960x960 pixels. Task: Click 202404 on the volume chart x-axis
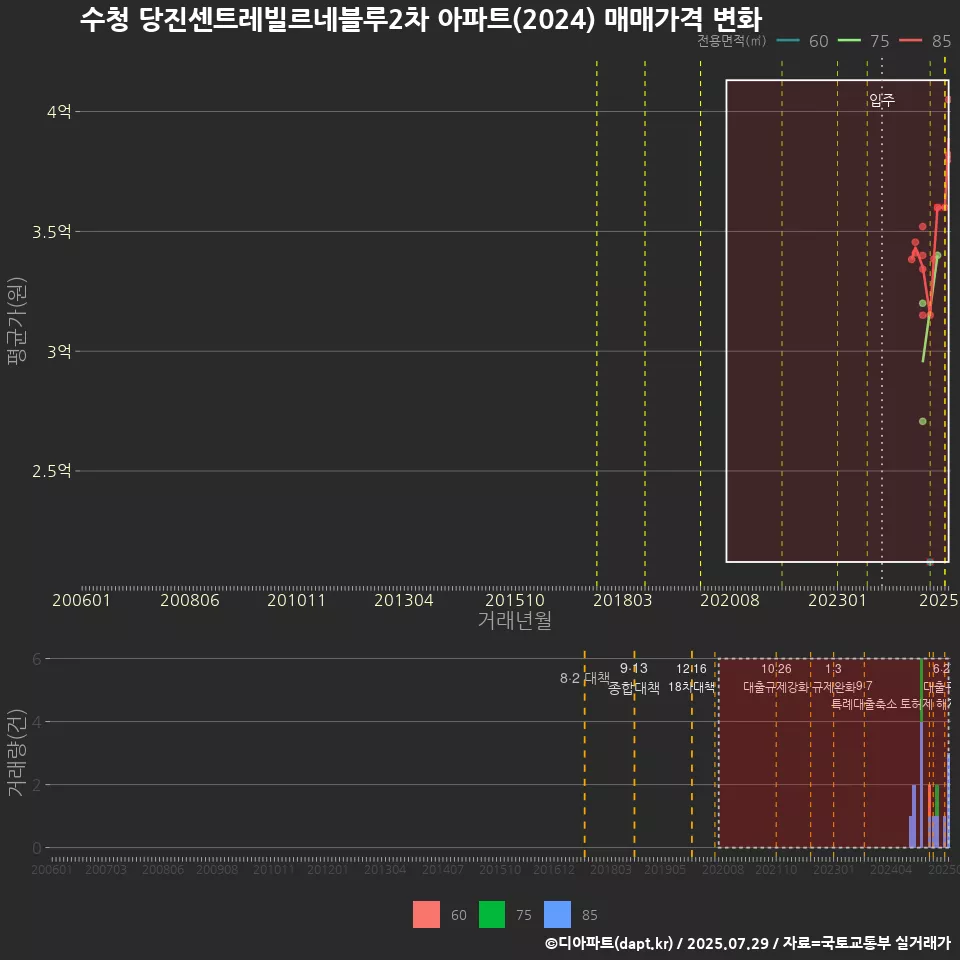[891, 869]
